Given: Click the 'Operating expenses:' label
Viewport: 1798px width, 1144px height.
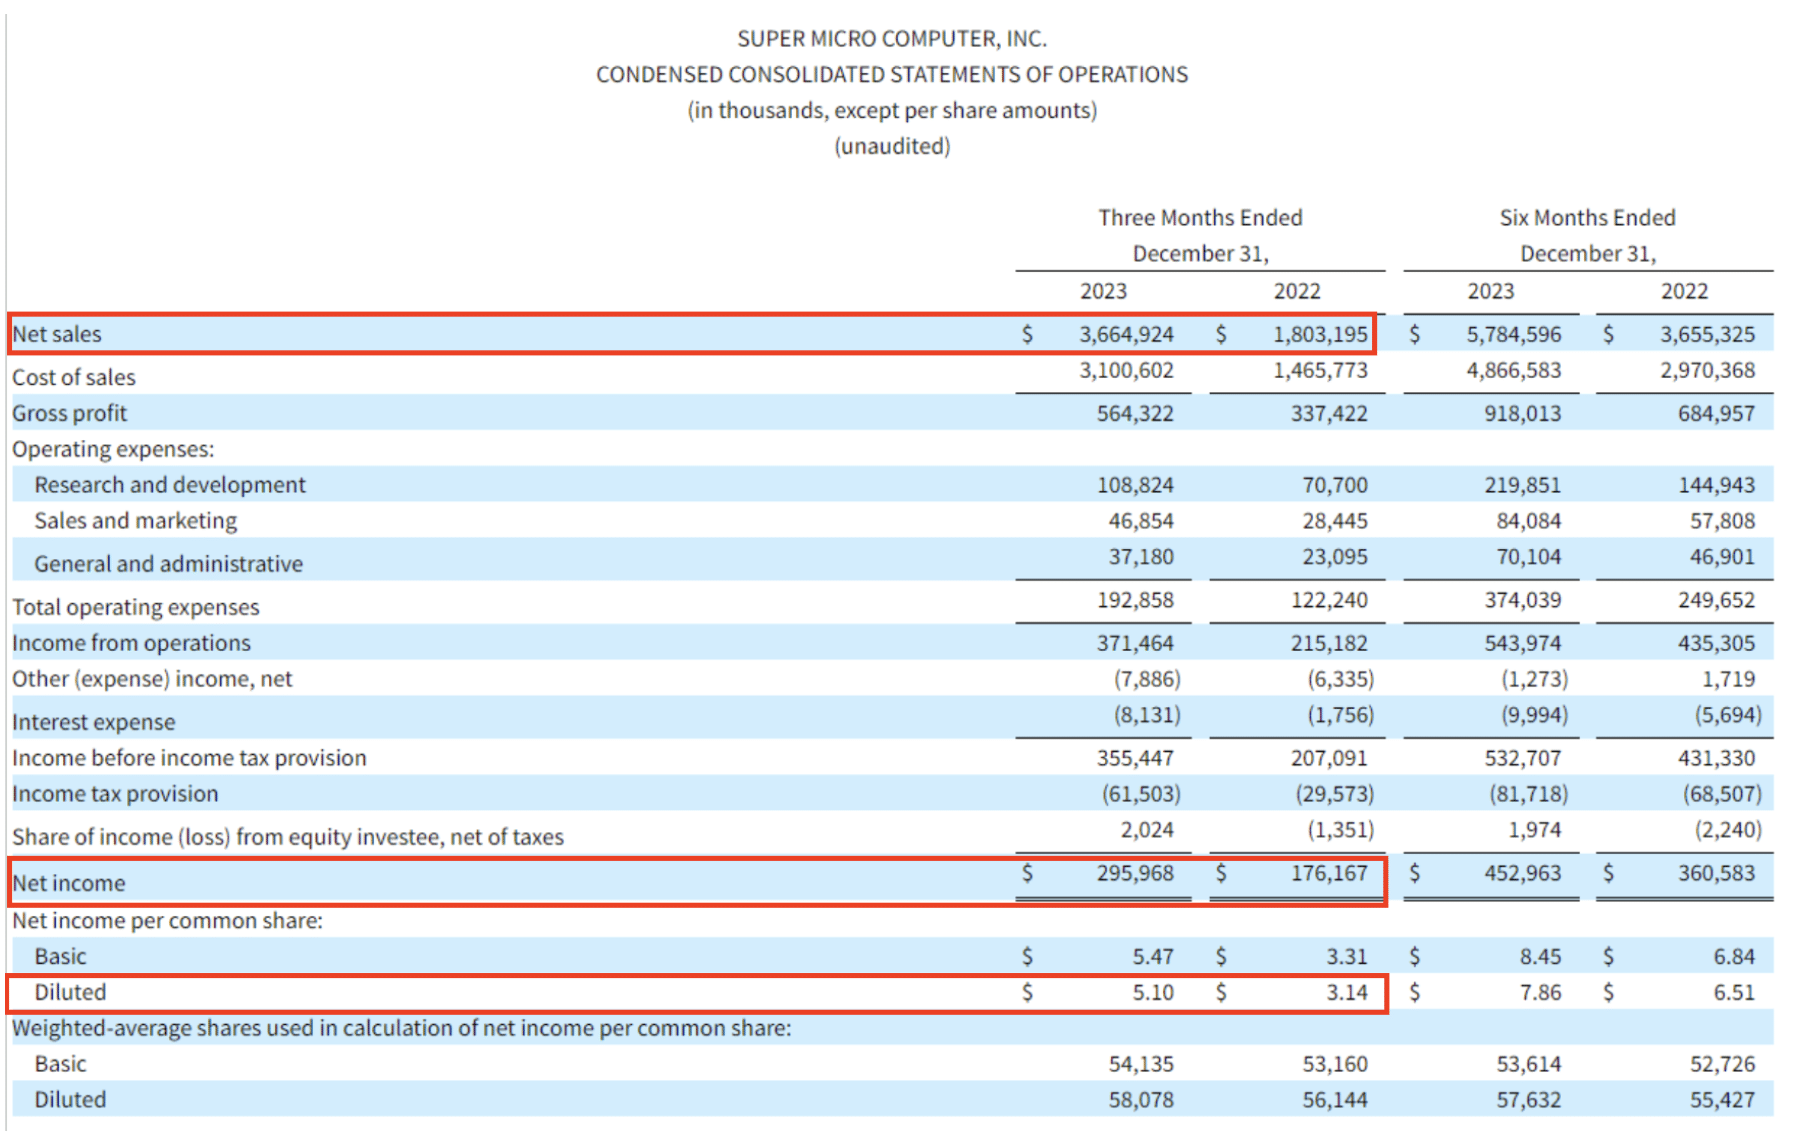Looking at the screenshot, I should click(113, 449).
